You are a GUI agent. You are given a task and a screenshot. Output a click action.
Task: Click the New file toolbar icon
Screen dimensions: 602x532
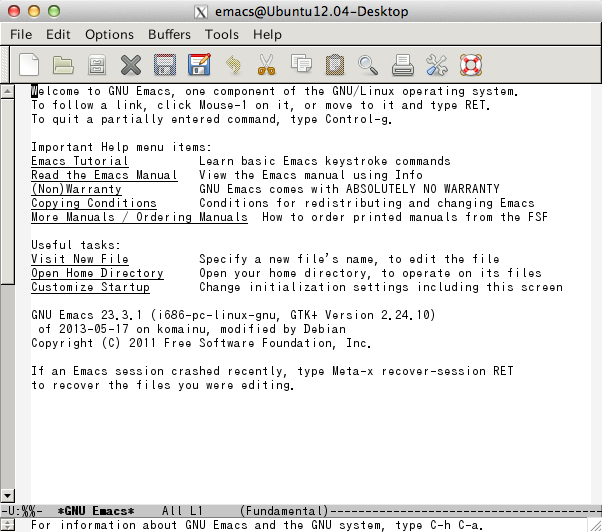(29, 64)
